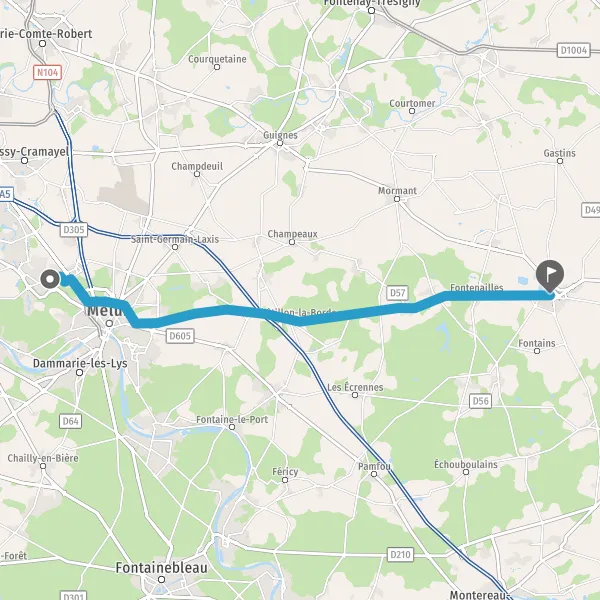Viewport: 600px width, 600px height.
Task: Select the Les Écrennes town label
Action: (355, 387)
